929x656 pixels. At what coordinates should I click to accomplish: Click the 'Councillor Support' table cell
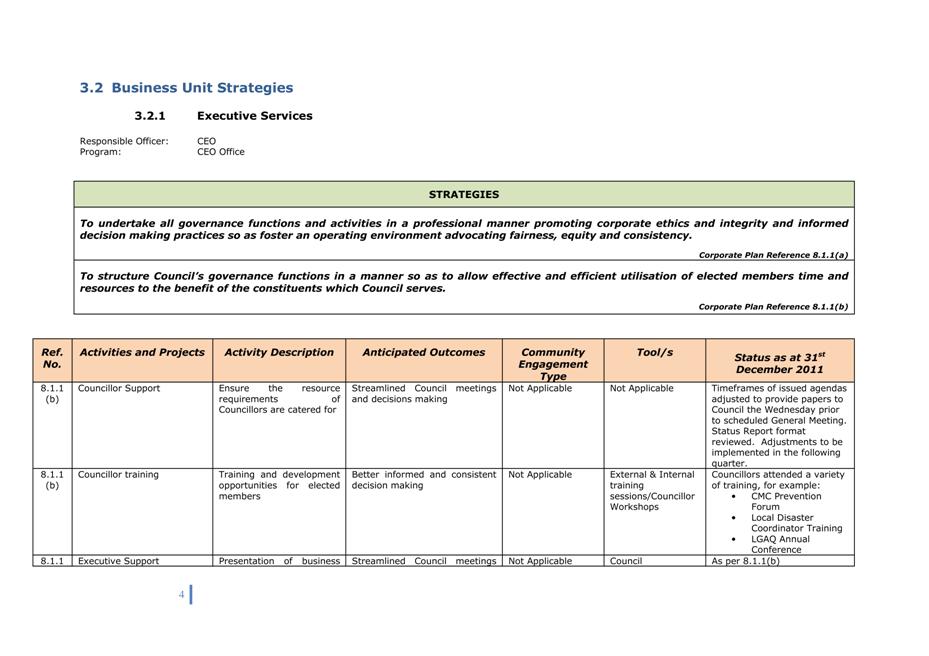[x=119, y=388]
